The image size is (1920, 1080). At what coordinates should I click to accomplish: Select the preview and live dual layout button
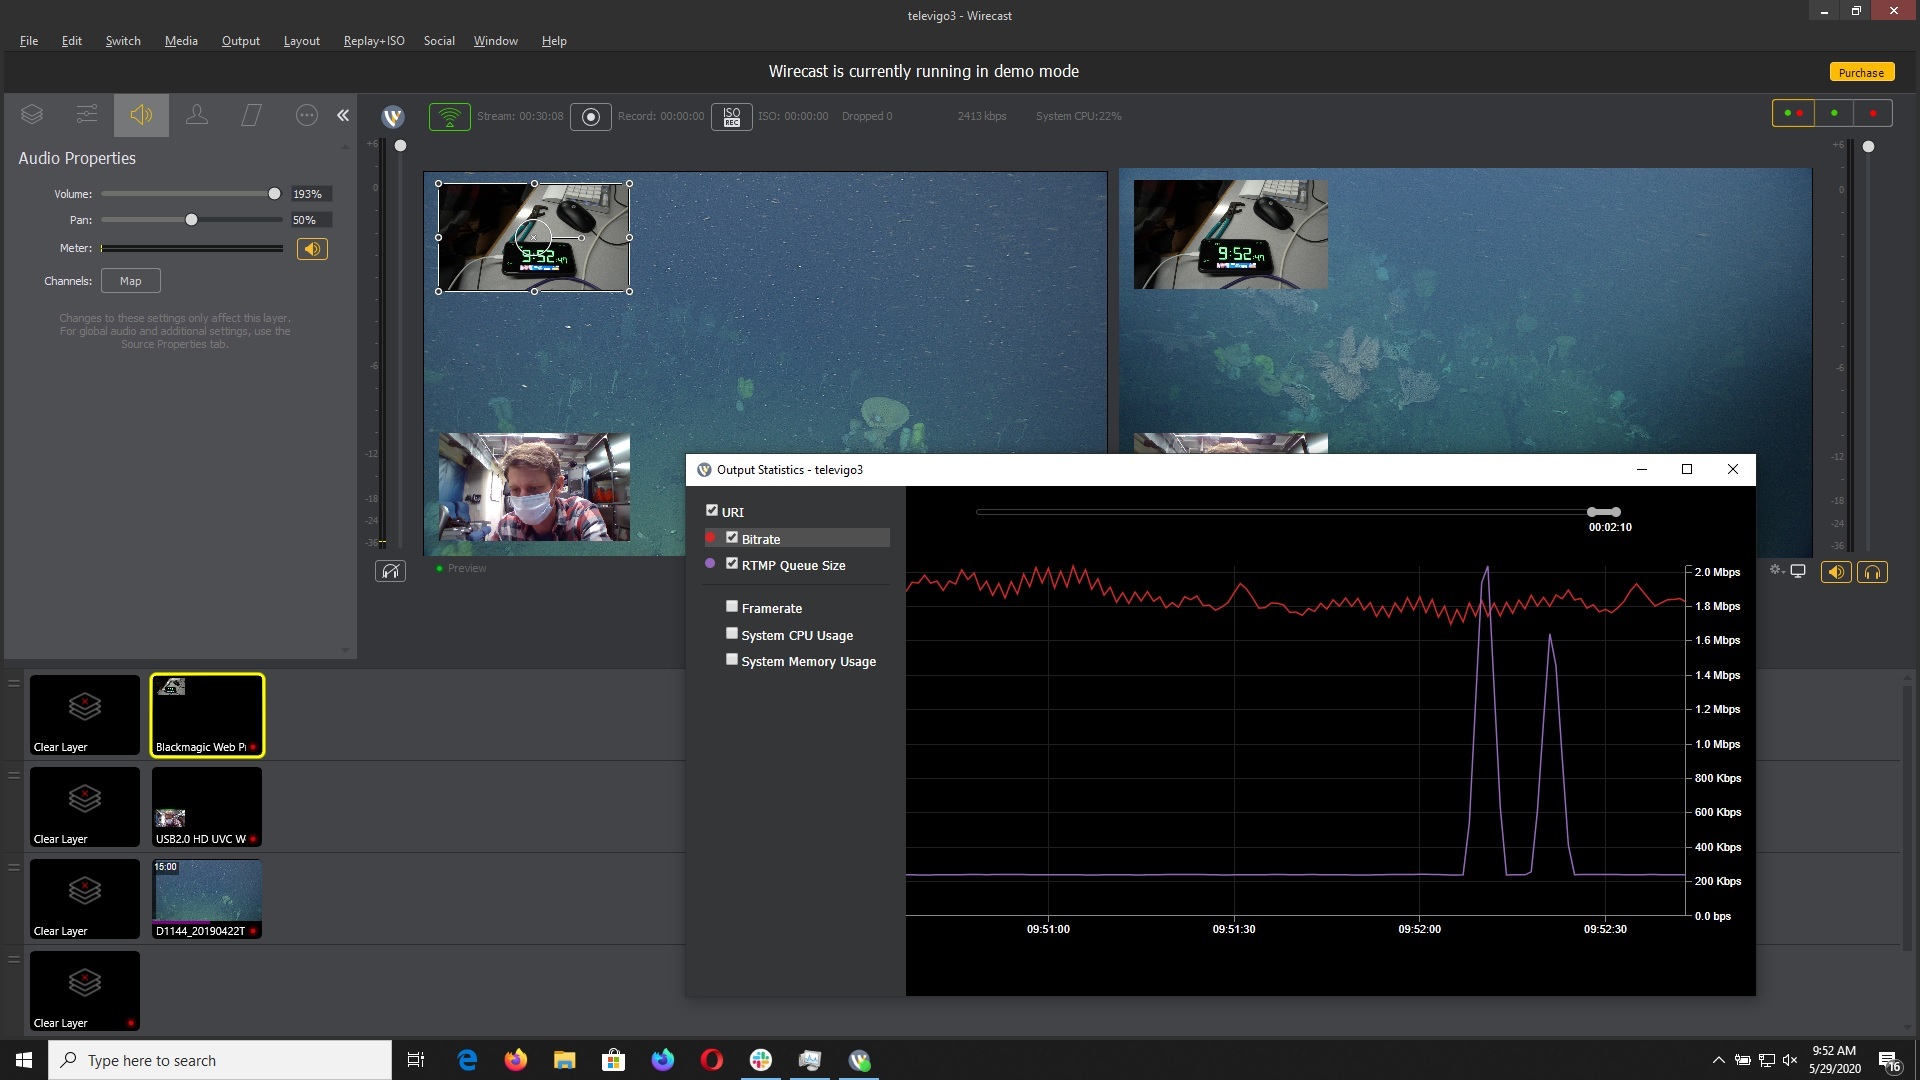point(1793,113)
